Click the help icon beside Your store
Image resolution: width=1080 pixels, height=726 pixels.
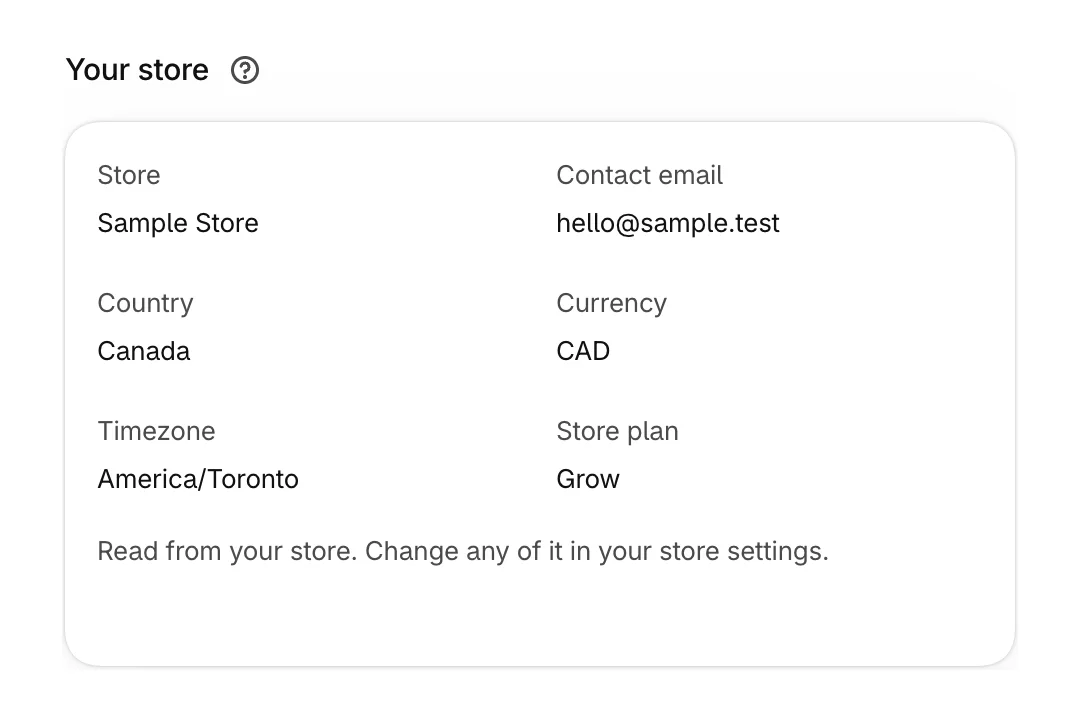coord(245,70)
